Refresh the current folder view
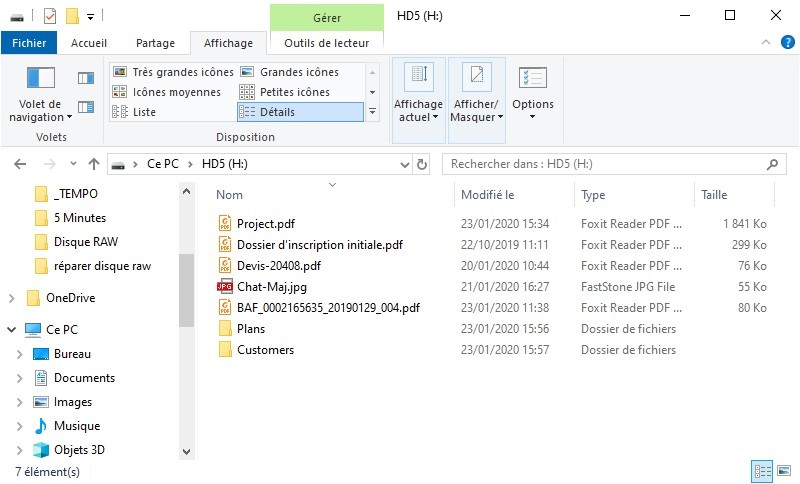The height and width of the screenshot is (484, 800). tap(422, 164)
